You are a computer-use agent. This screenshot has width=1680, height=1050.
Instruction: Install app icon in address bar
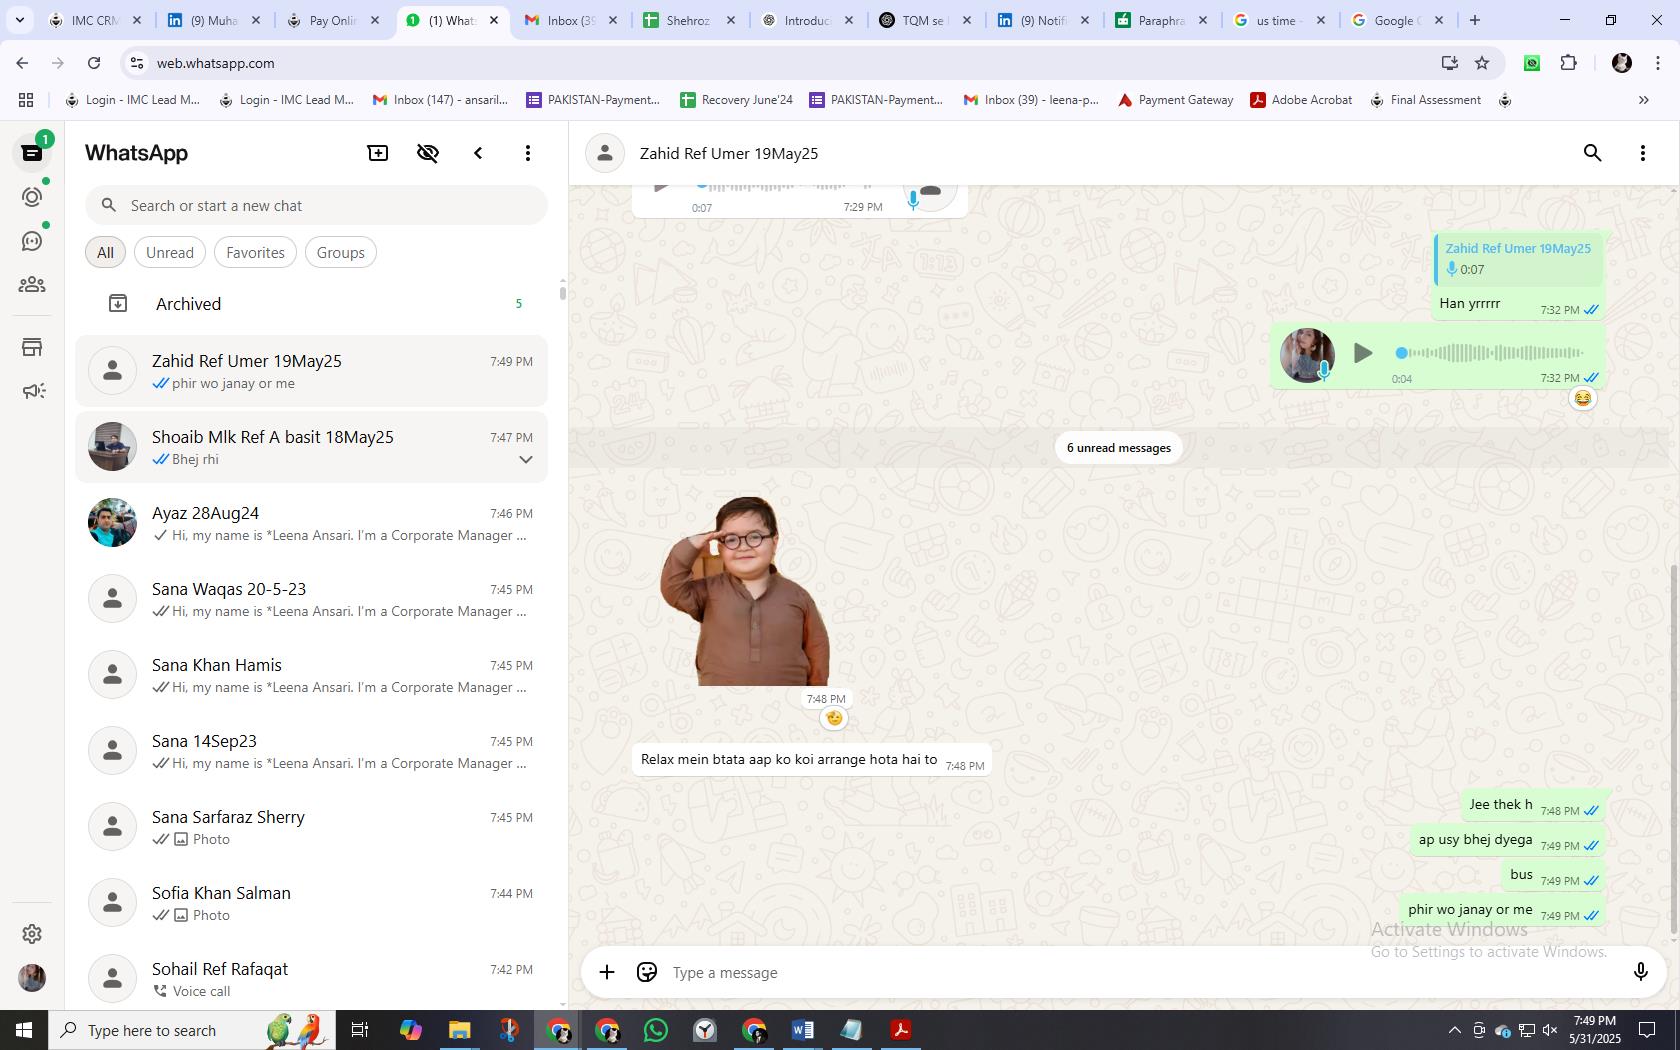(x=1449, y=63)
